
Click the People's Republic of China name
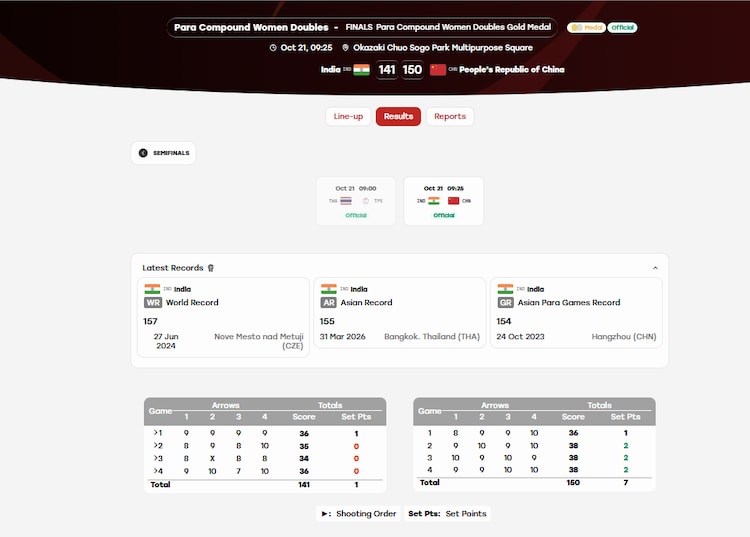point(512,70)
